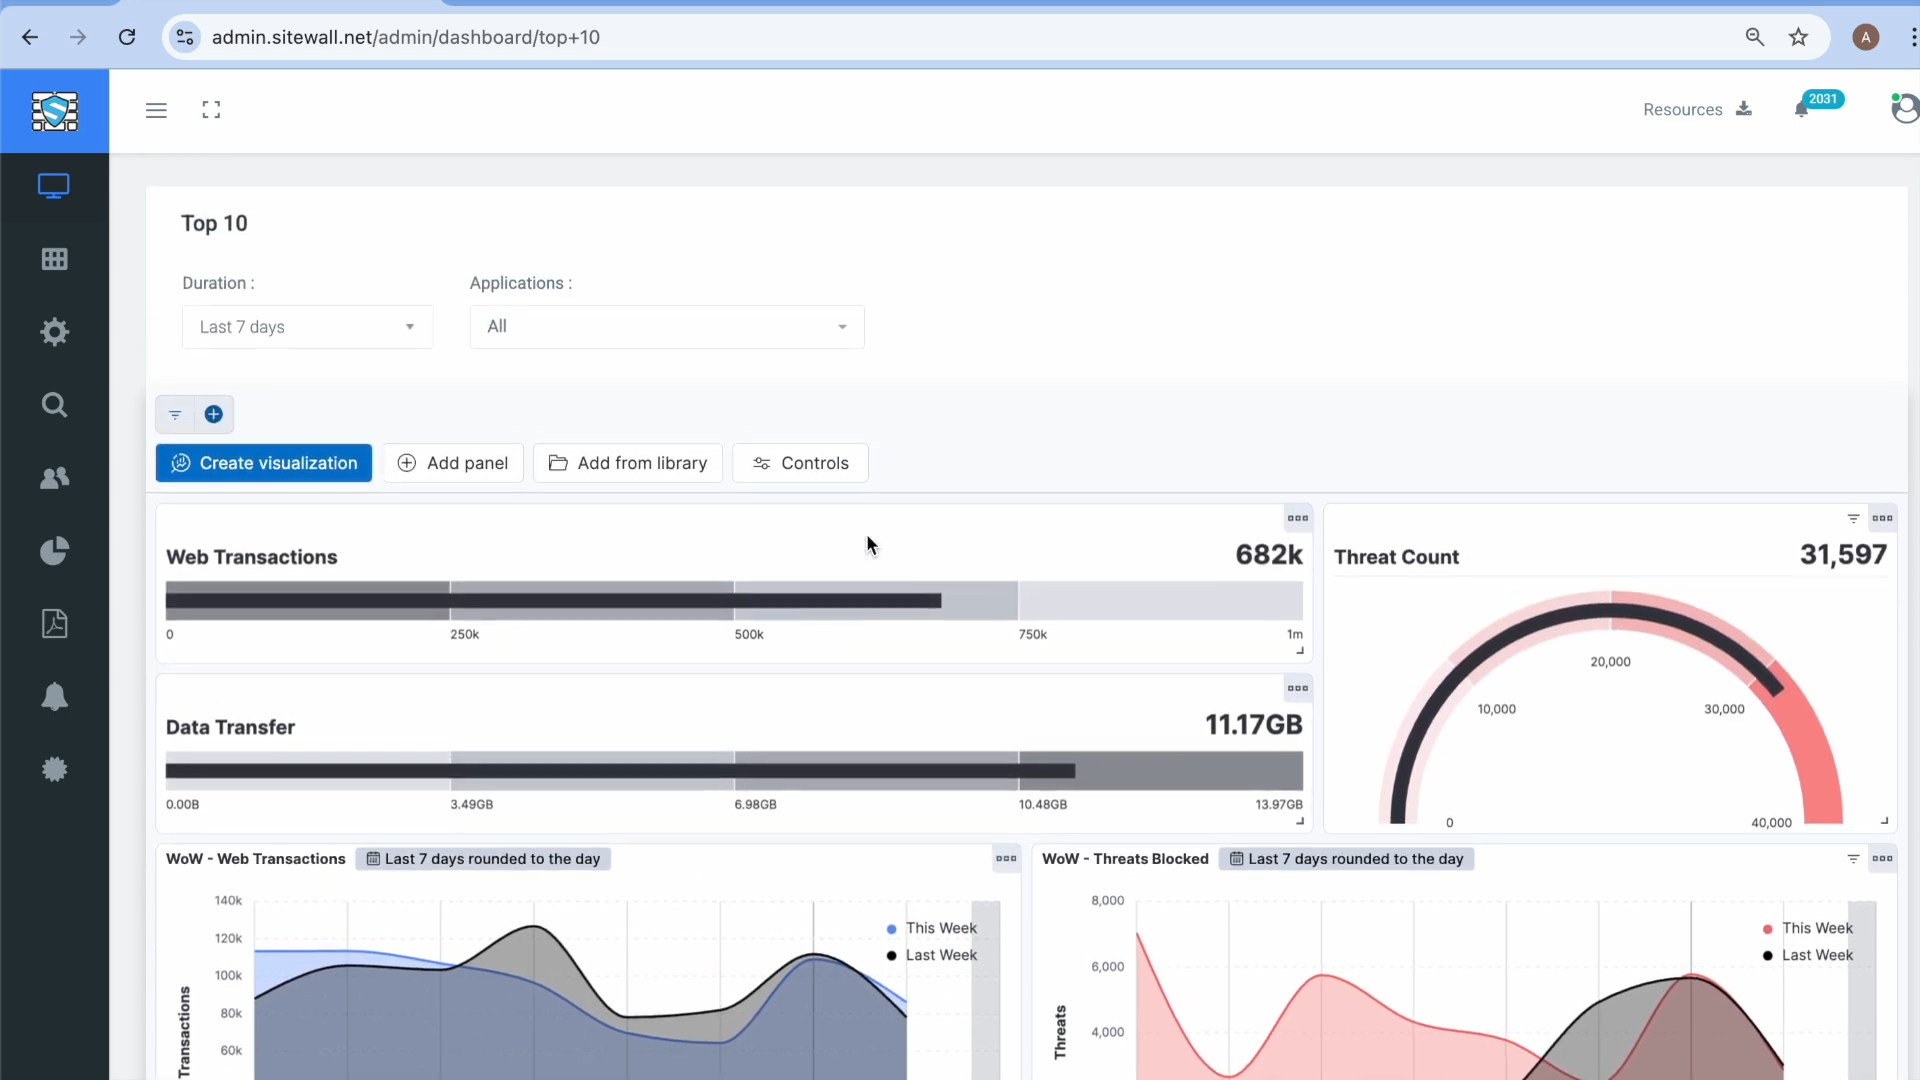Viewport: 1920px width, 1080px height.
Task: Open Web Transactions panel options menu
Action: [1298, 518]
